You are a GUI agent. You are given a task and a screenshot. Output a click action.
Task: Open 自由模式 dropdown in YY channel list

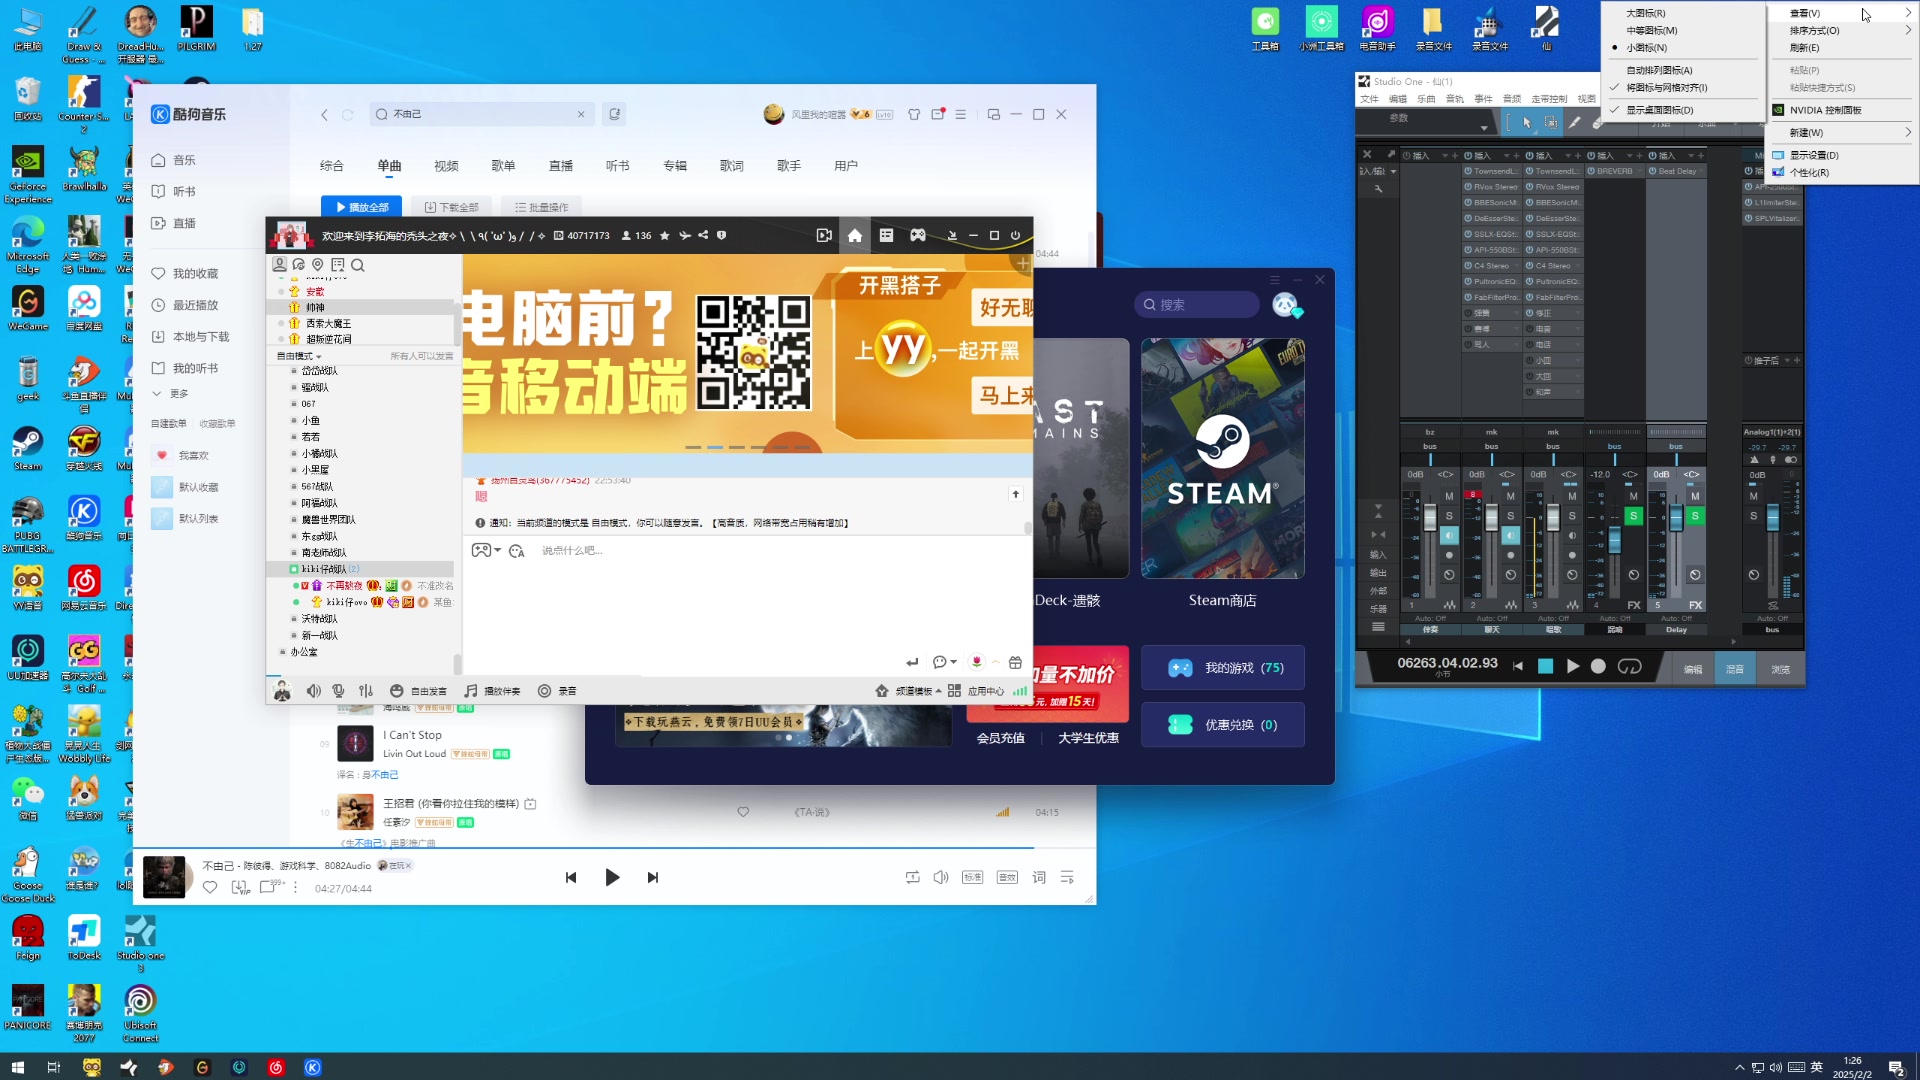tap(299, 356)
